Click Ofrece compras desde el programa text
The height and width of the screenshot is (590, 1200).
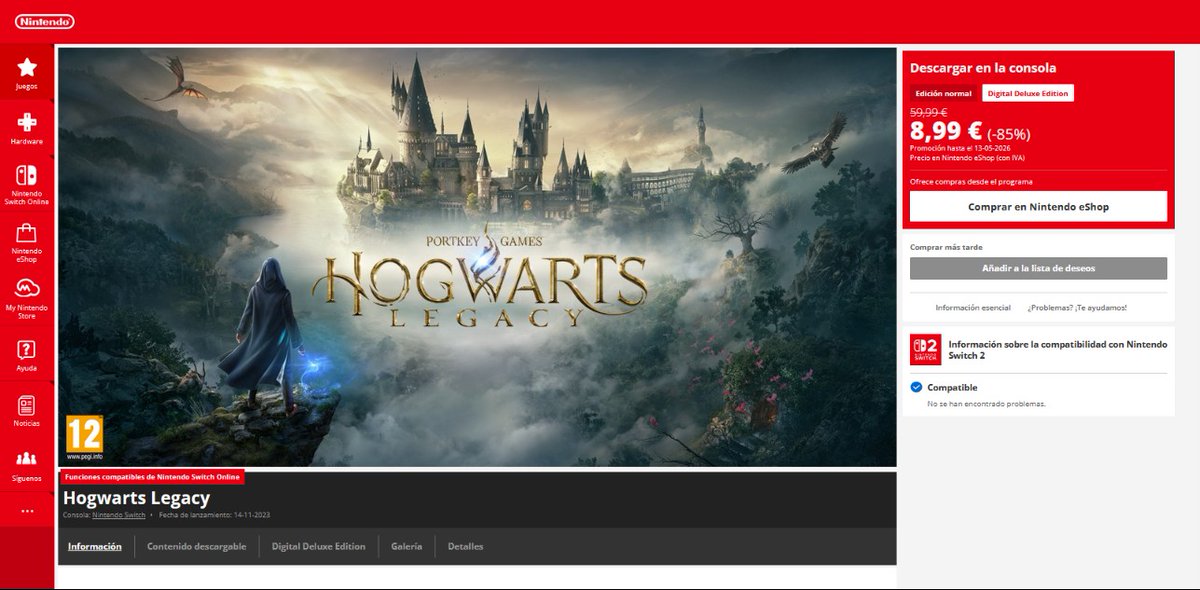(x=971, y=181)
